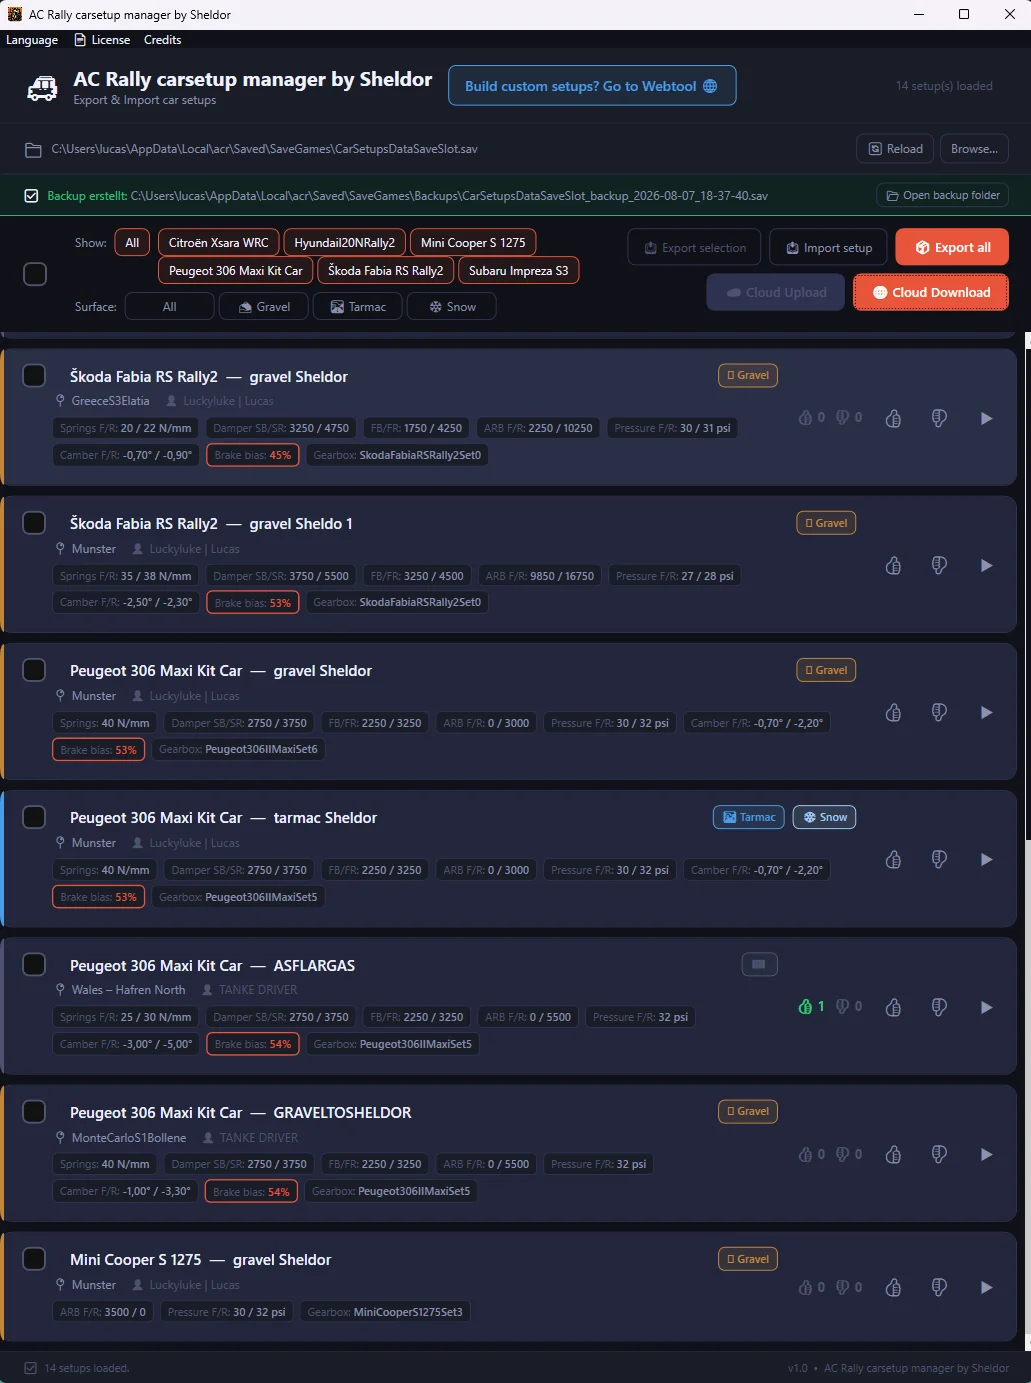Click the rally car app logo icon

coord(42,88)
